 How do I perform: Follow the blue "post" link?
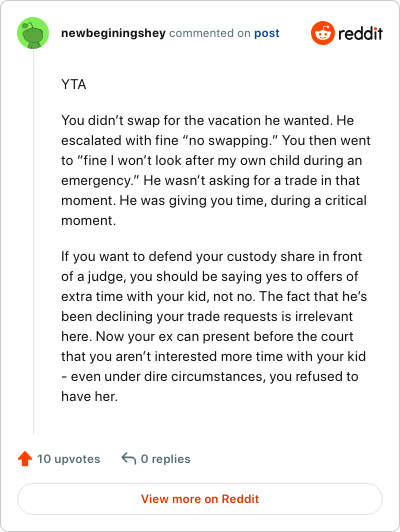[267, 33]
